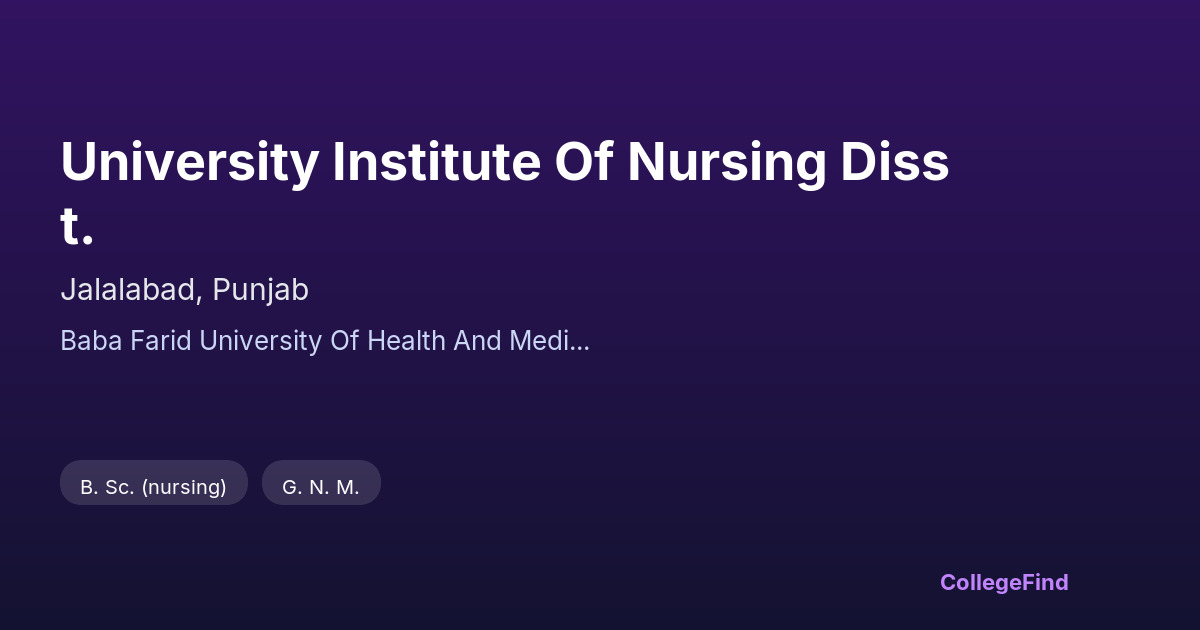
Task: Click the word "Find" in the CollegeFind logo
Action: click(1047, 582)
